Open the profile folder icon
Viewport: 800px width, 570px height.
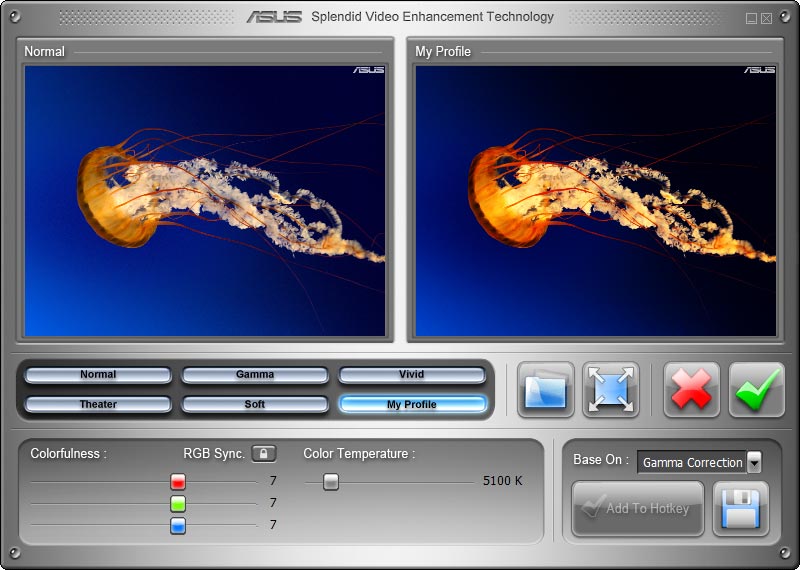pos(545,390)
